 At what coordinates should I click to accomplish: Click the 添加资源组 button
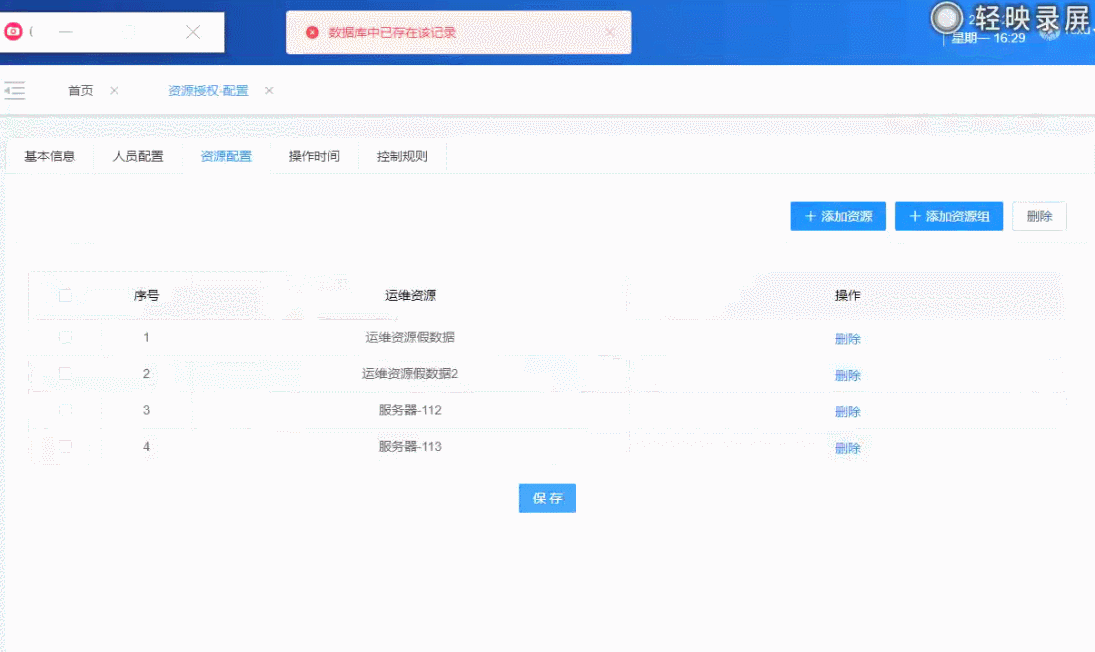tap(949, 216)
